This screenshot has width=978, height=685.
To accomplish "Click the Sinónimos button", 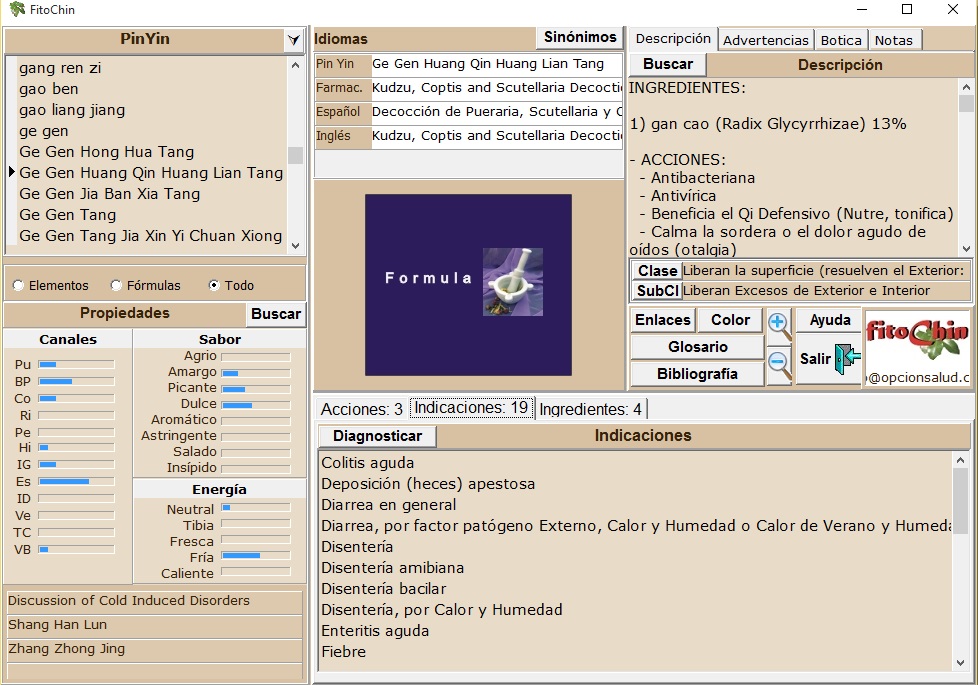I will pos(579,37).
